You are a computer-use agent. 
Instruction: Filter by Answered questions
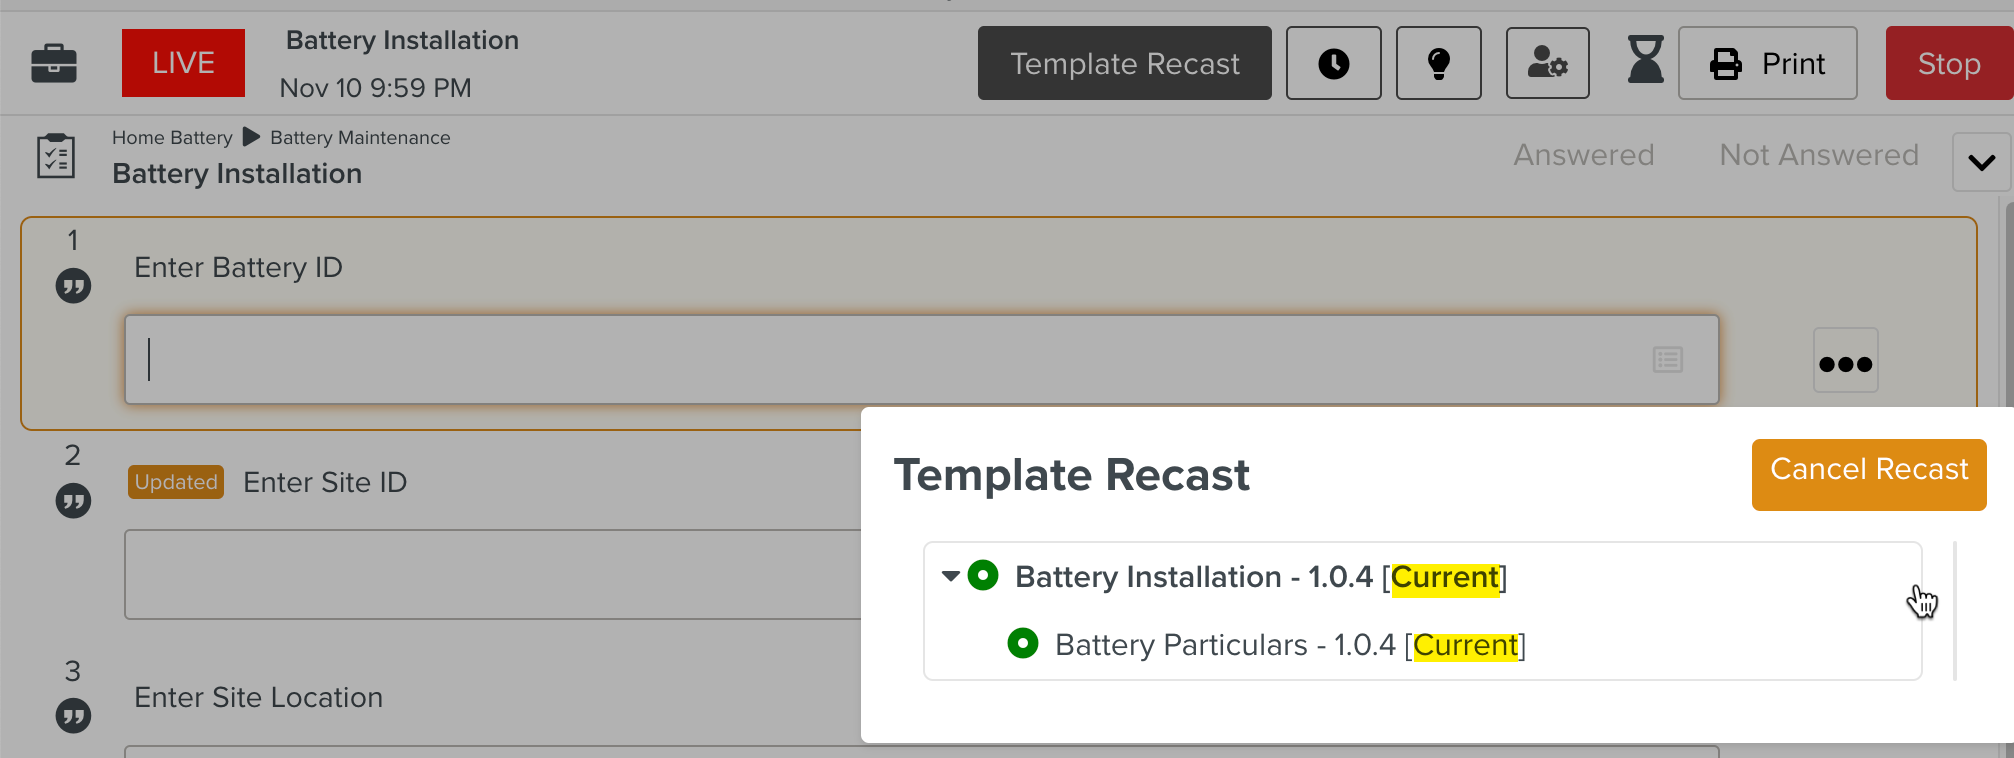pos(1583,155)
